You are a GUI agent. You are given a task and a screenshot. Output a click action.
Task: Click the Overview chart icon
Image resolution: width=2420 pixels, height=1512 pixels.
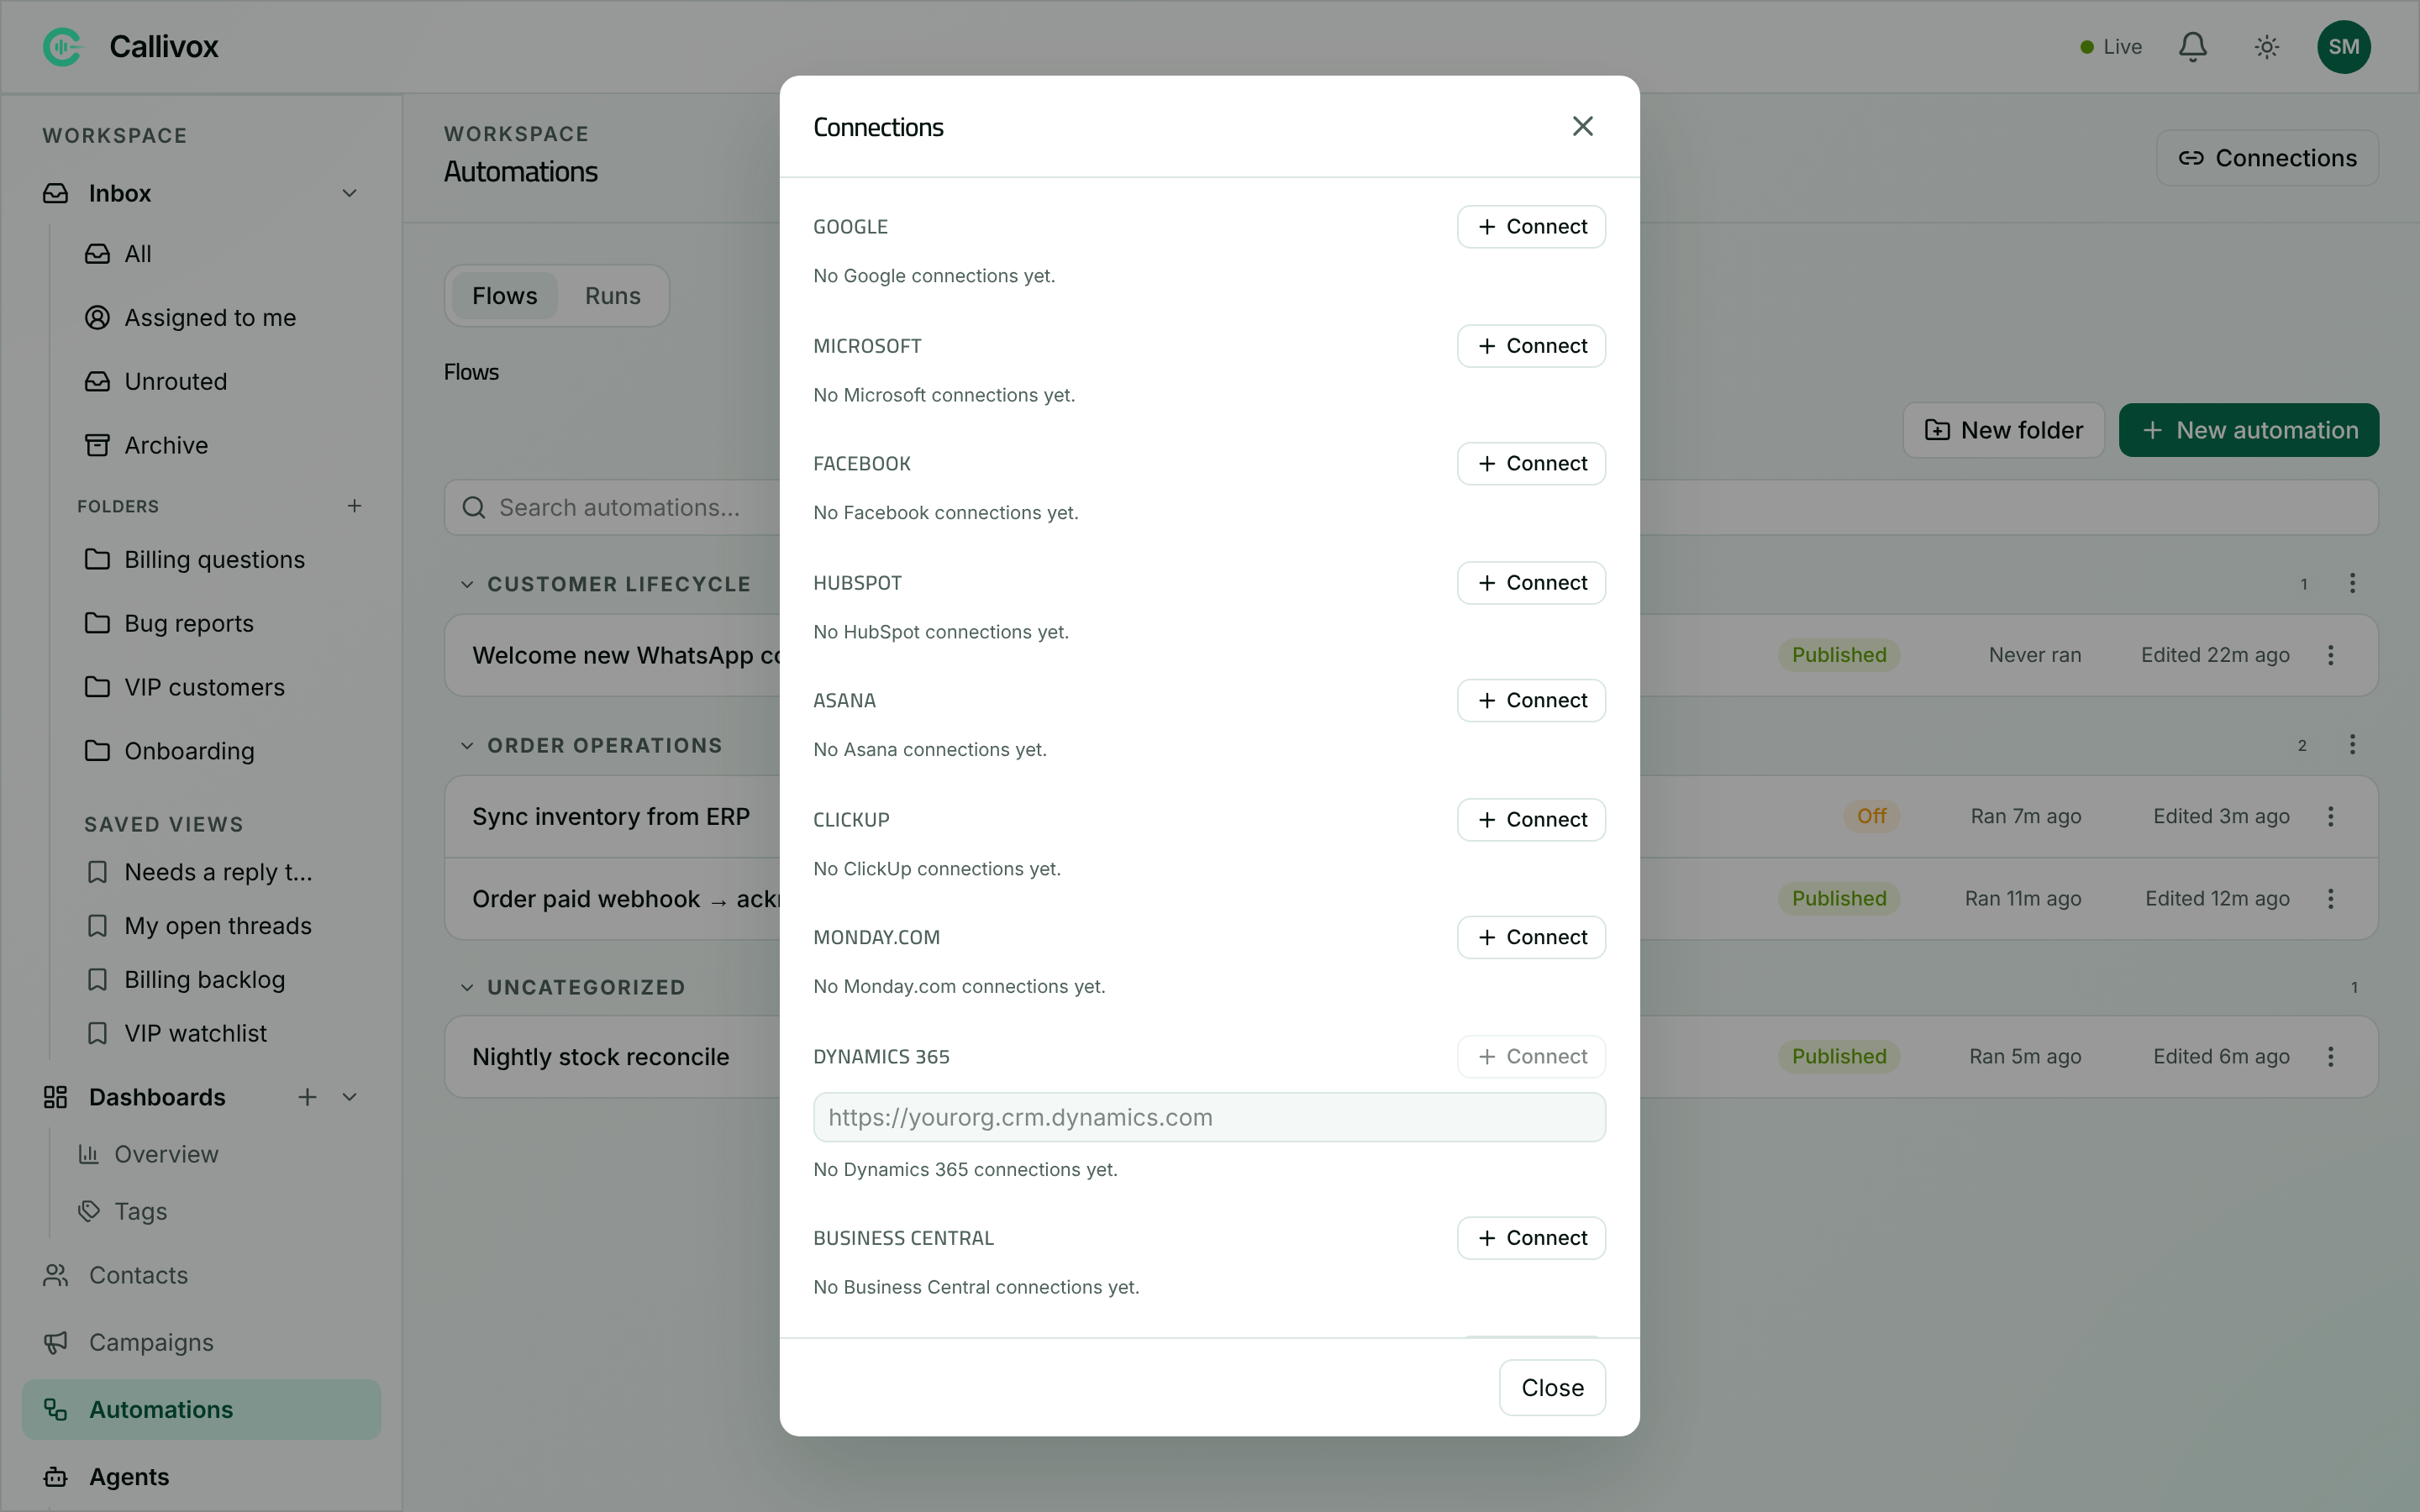89,1154
